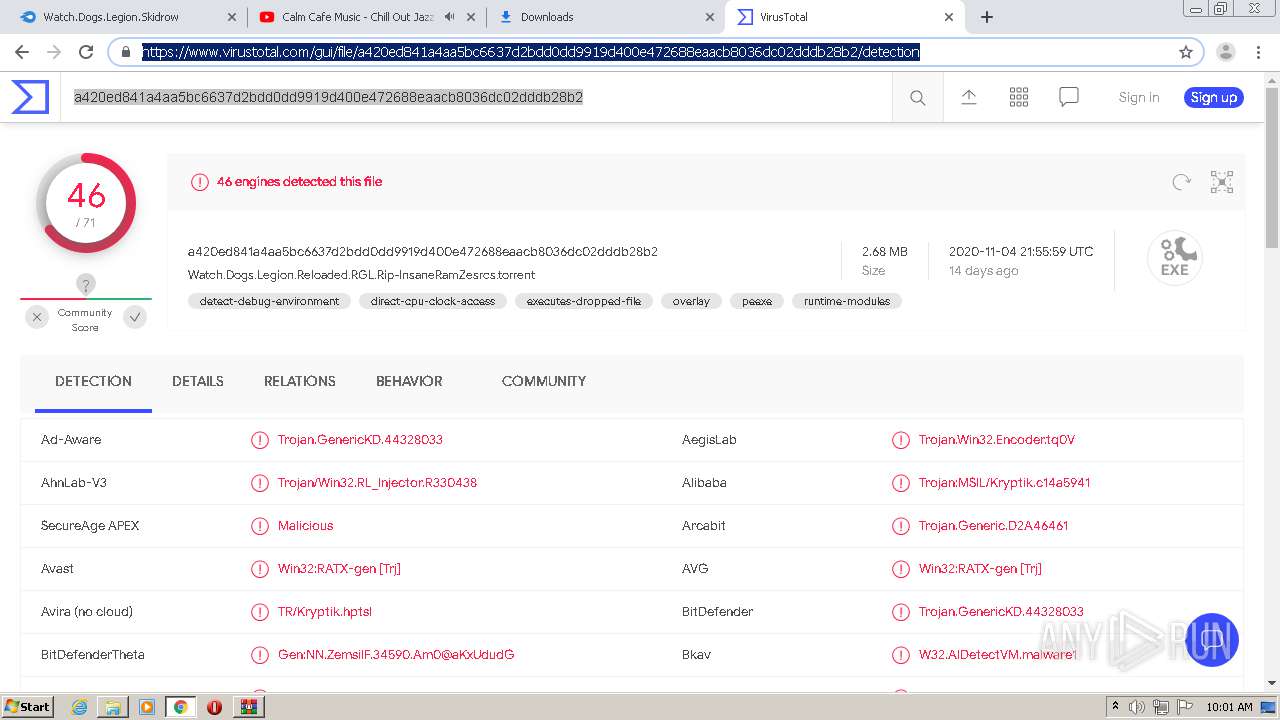This screenshot has width=1280, height=720.
Task: Reload the page
Action: tap(86, 52)
